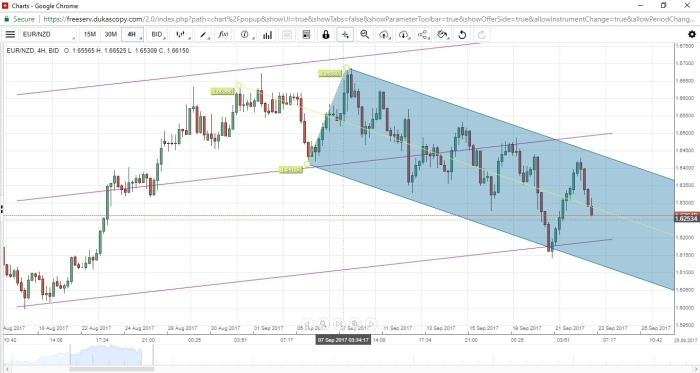Click the cloud upload icon
The image size is (700, 373).
coord(384,34)
